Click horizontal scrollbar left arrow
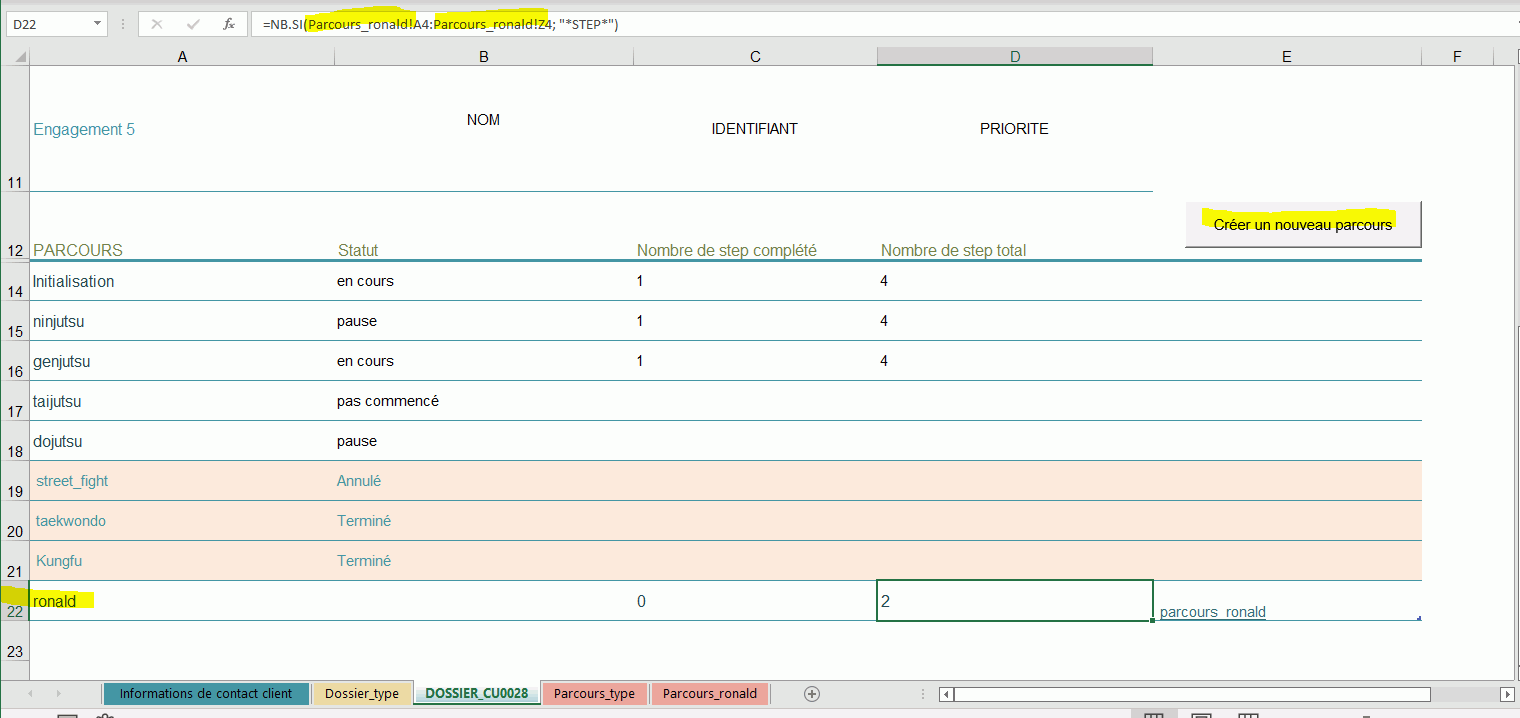Image resolution: width=1520 pixels, height=718 pixels. (947, 694)
